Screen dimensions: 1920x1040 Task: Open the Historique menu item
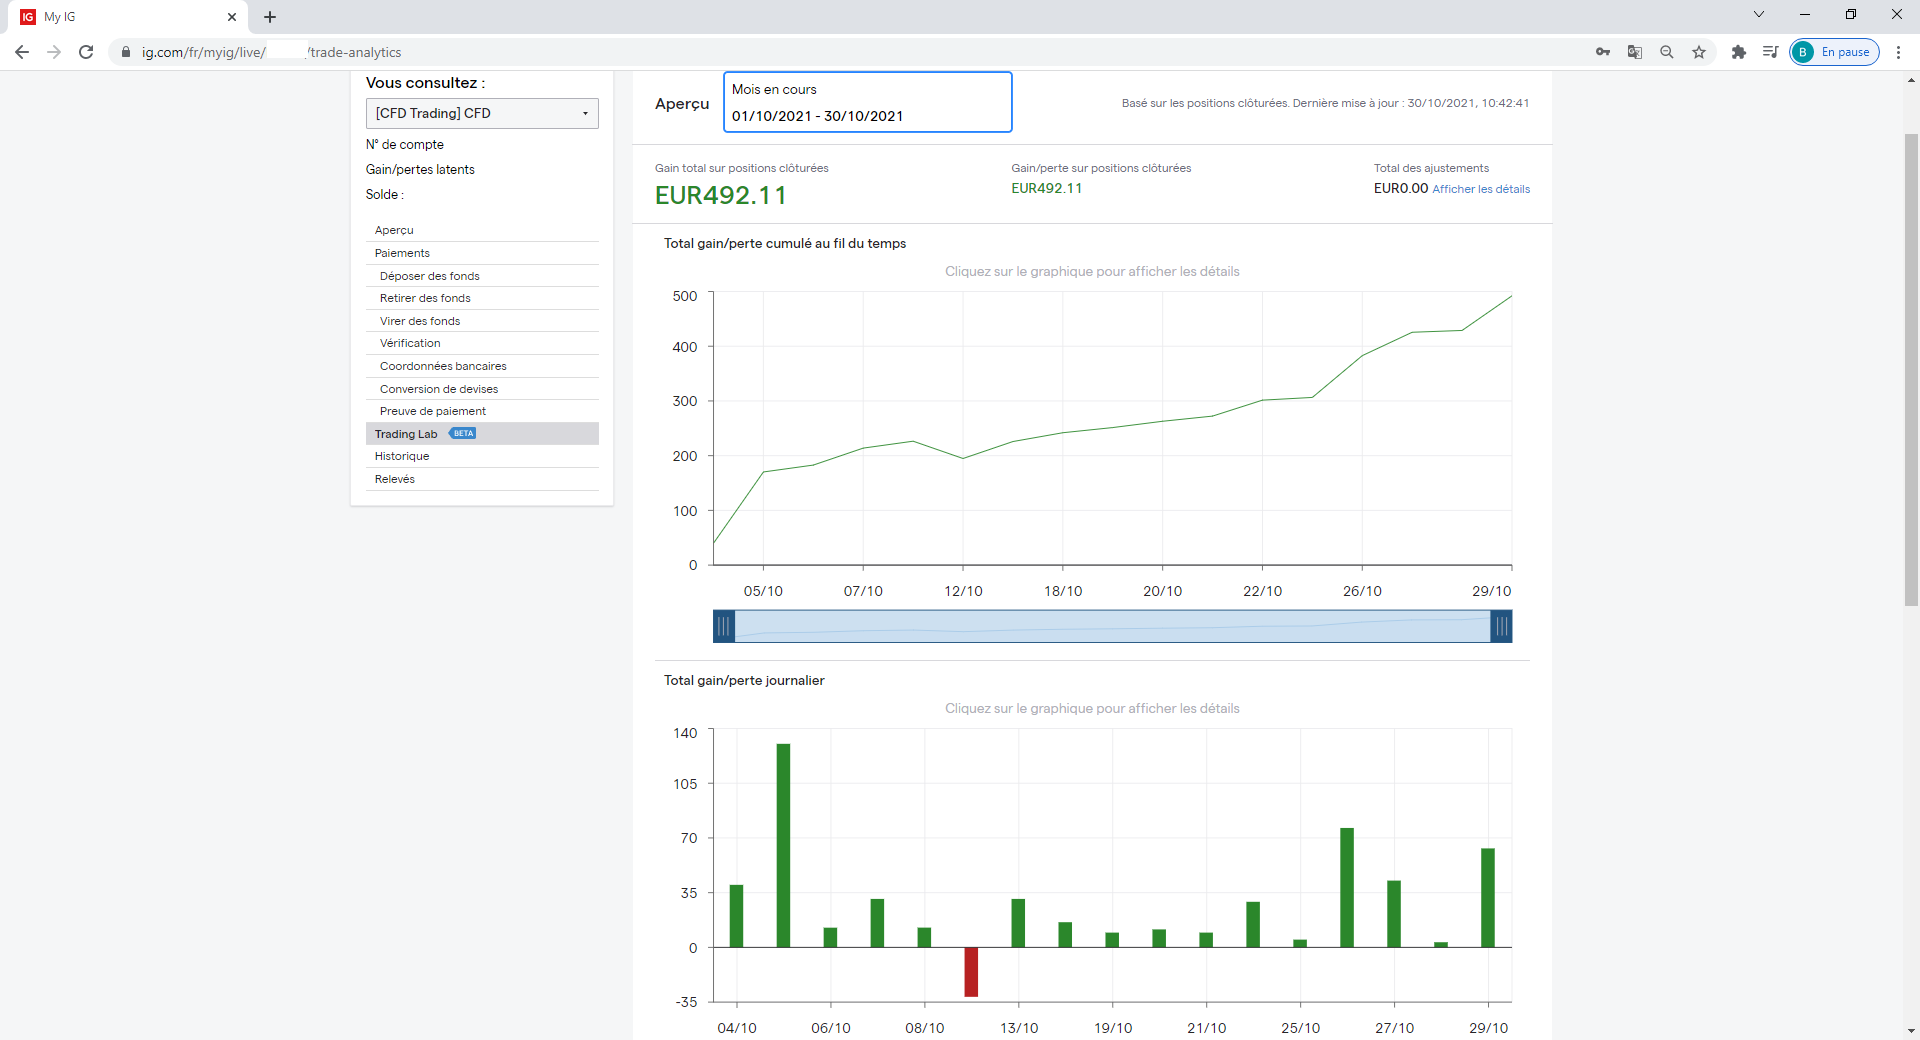coord(402,456)
